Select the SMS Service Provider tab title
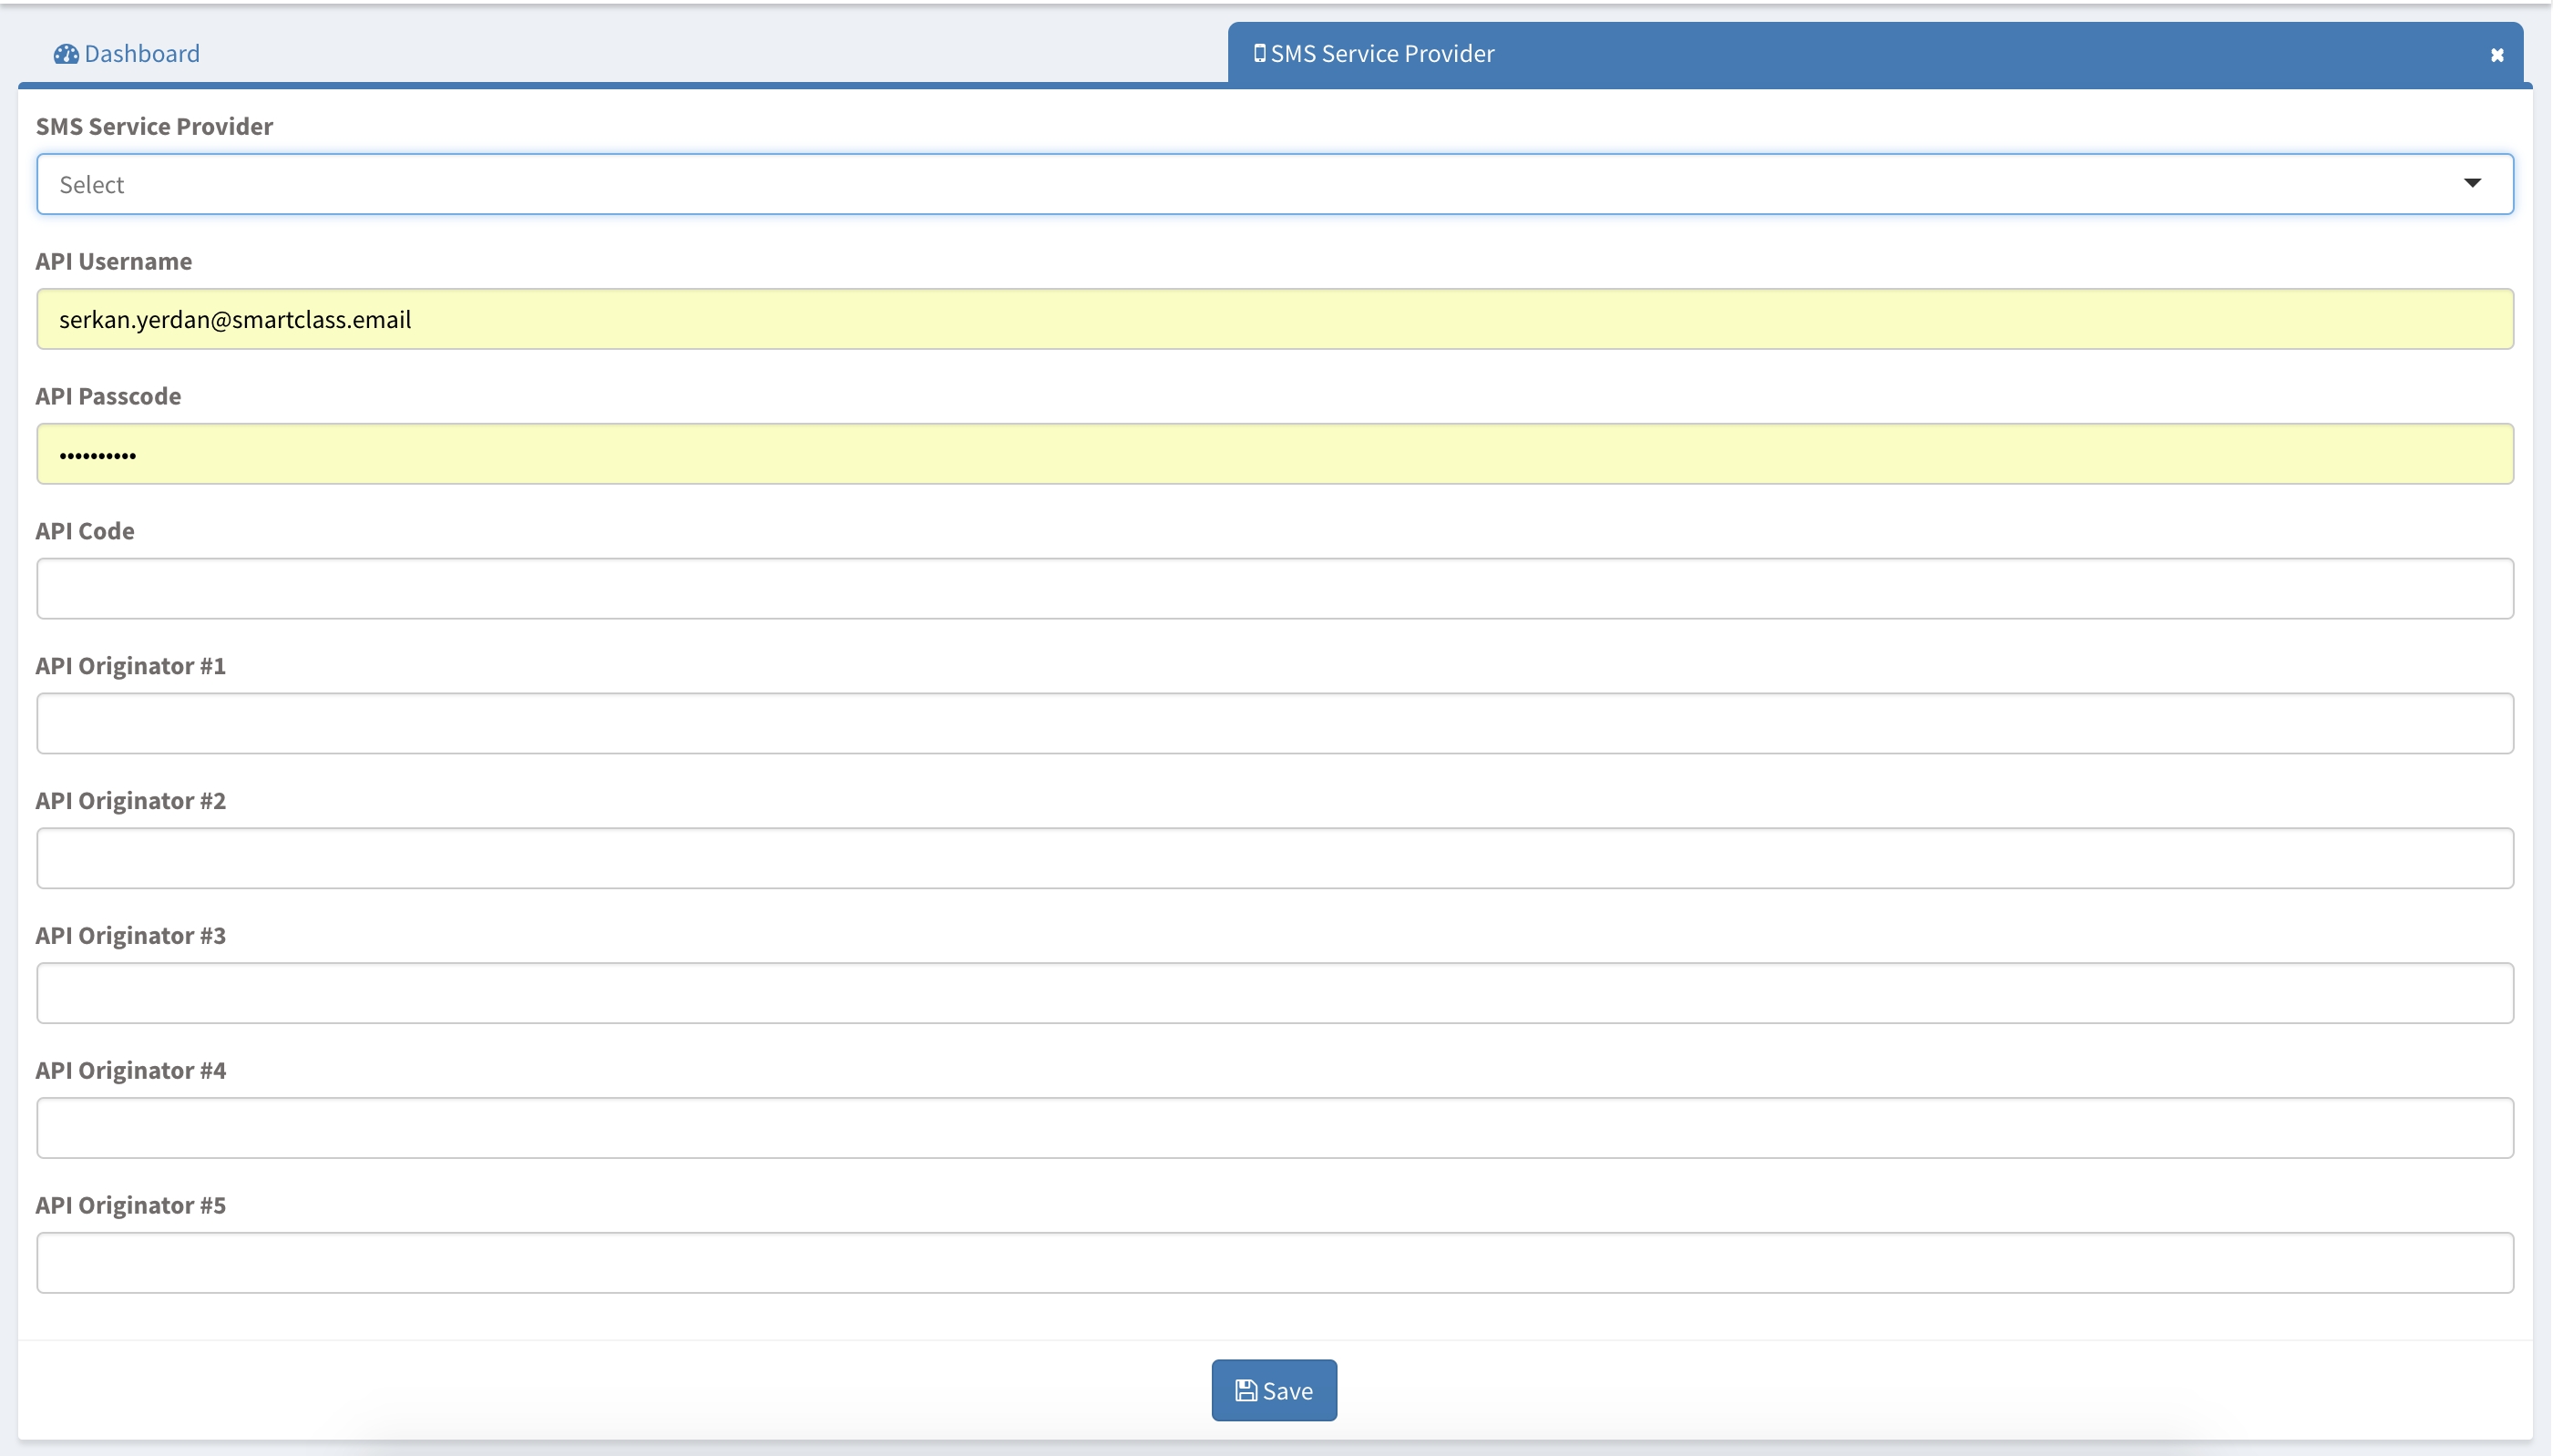This screenshot has height=1456, width=2553. 1381,54
